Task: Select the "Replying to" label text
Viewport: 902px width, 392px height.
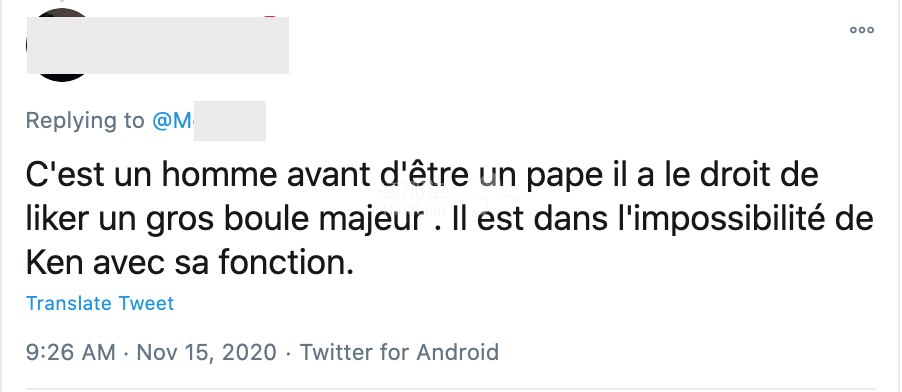Action: (x=85, y=120)
